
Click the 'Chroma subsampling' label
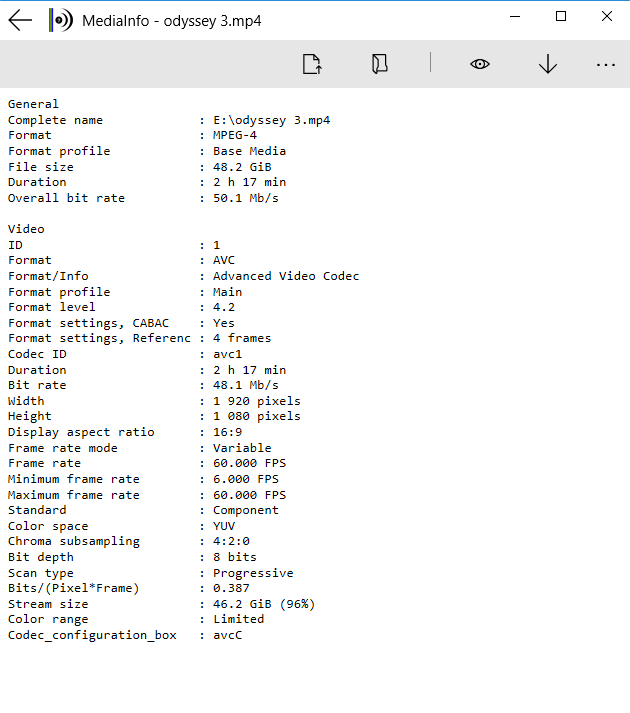tap(74, 541)
